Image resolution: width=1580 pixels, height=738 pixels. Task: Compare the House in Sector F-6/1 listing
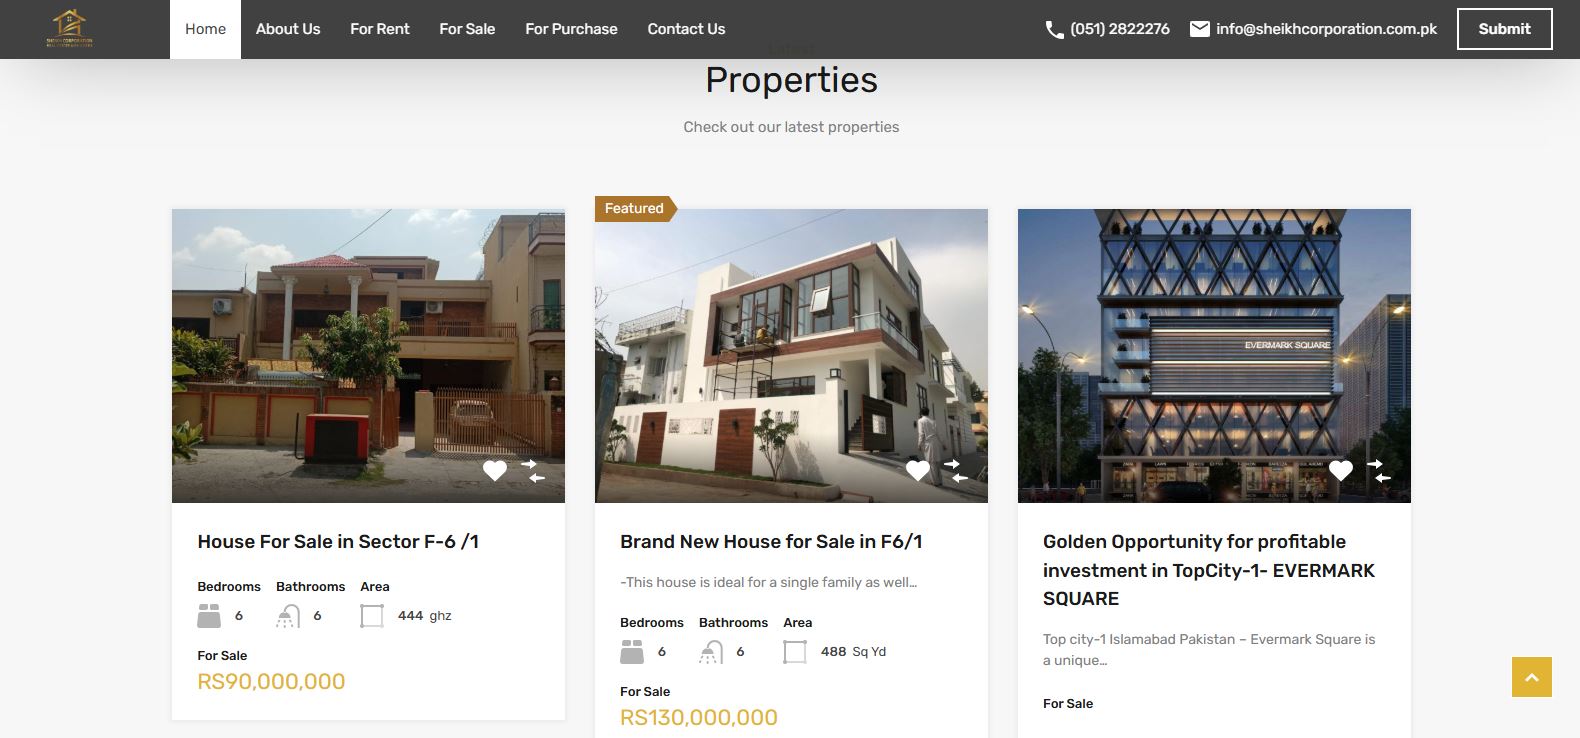click(534, 470)
